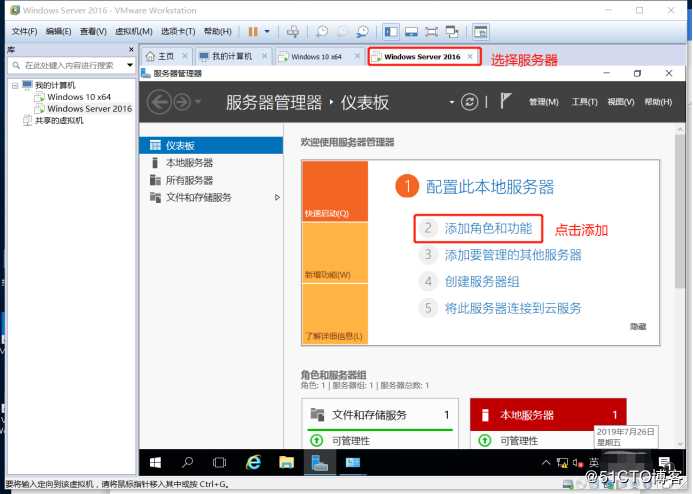
Task: Open the navigation history dropdown arrow
Action: pyautogui.click(x=198, y=102)
